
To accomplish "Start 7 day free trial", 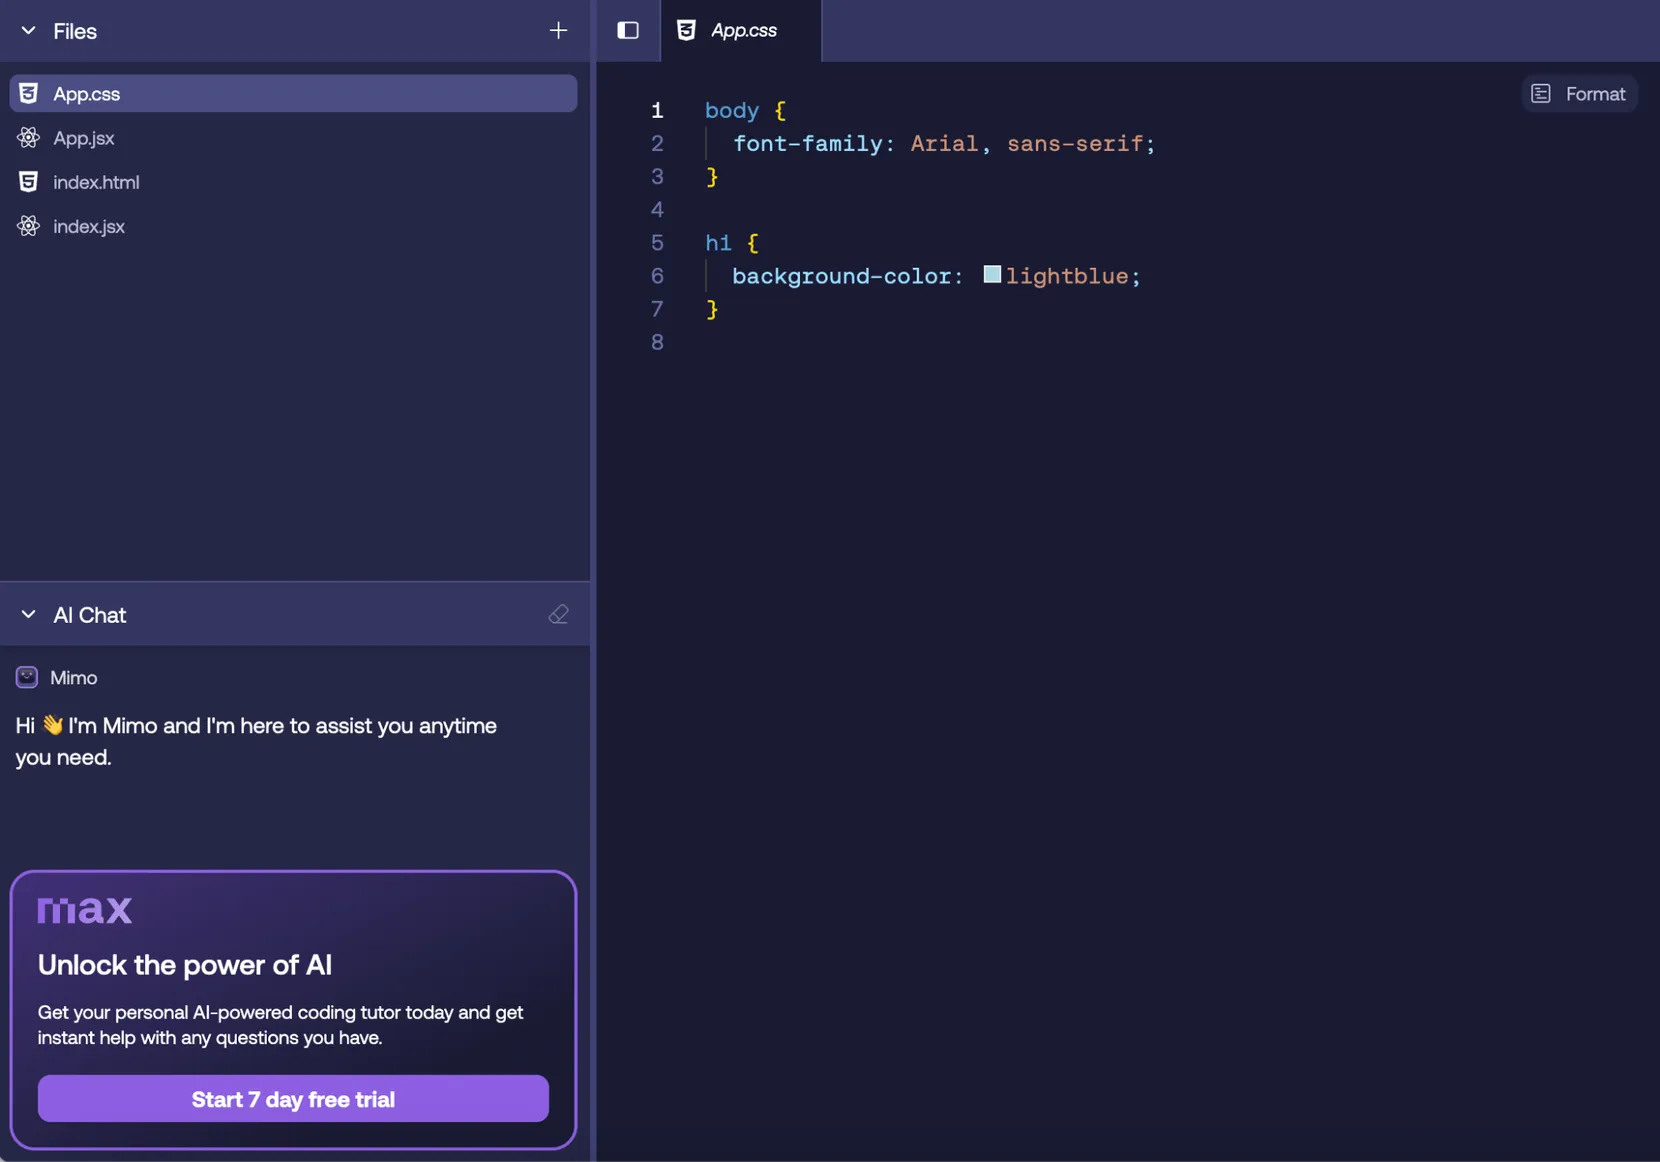I will [x=293, y=1098].
